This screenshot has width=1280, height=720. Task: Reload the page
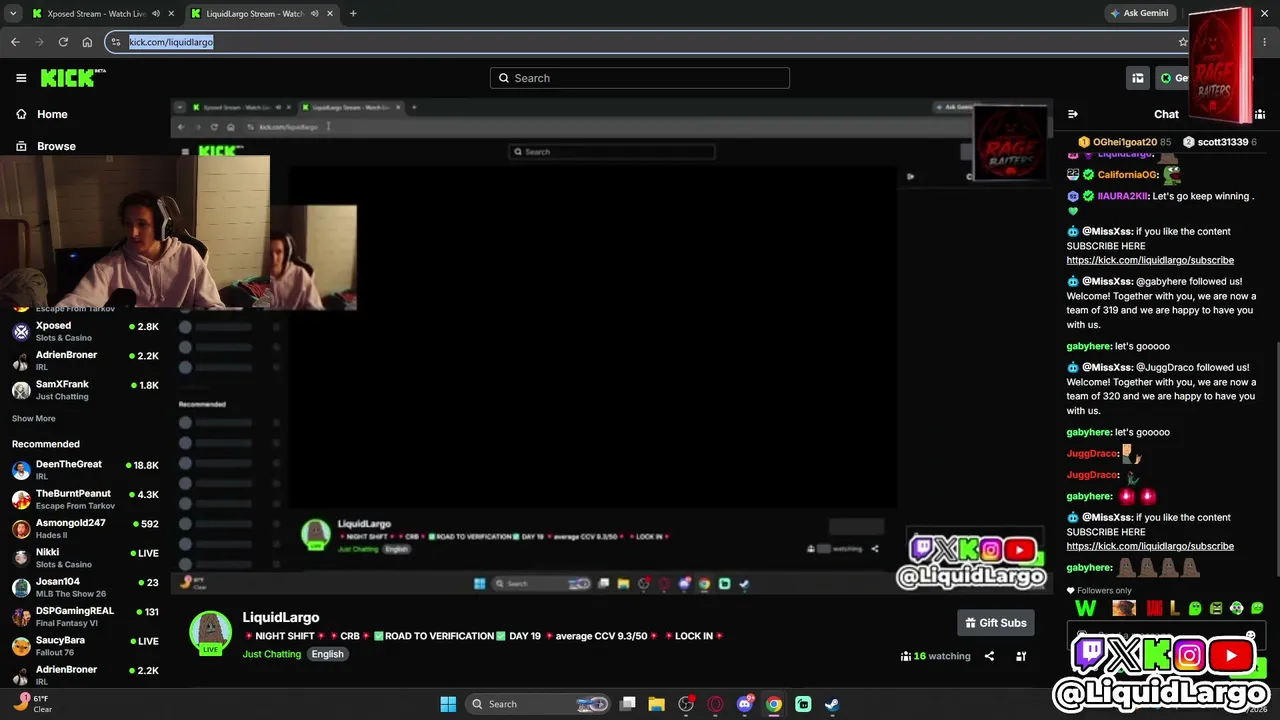(63, 42)
